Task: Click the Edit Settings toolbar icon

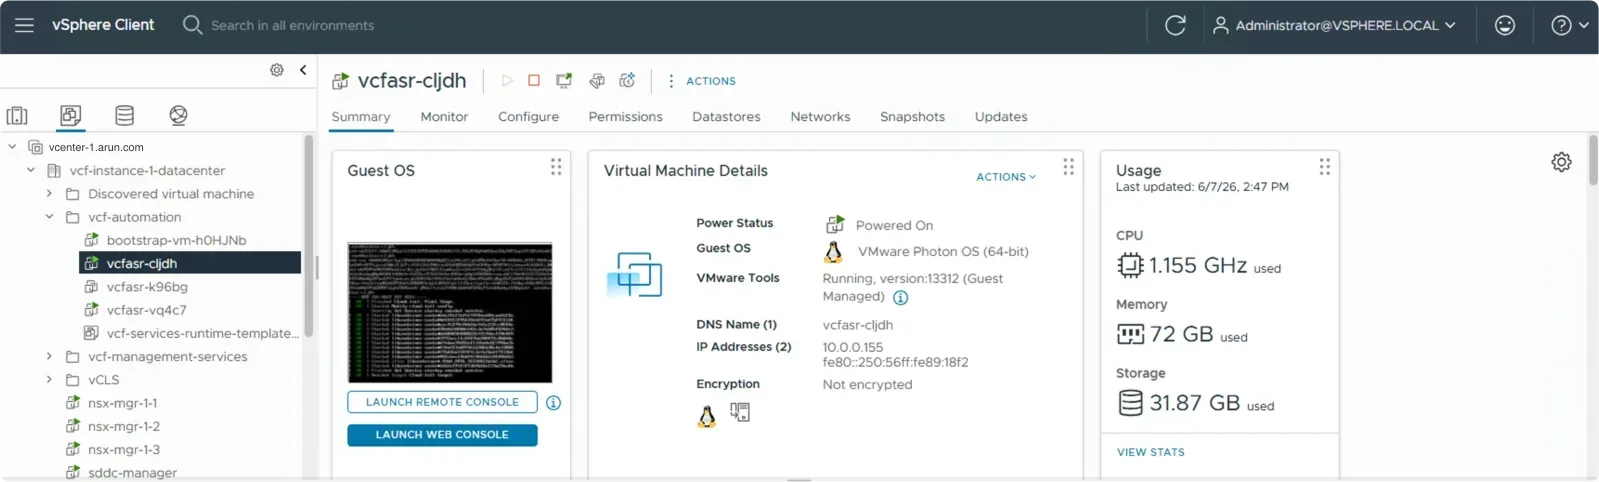Action: [597, 80]
